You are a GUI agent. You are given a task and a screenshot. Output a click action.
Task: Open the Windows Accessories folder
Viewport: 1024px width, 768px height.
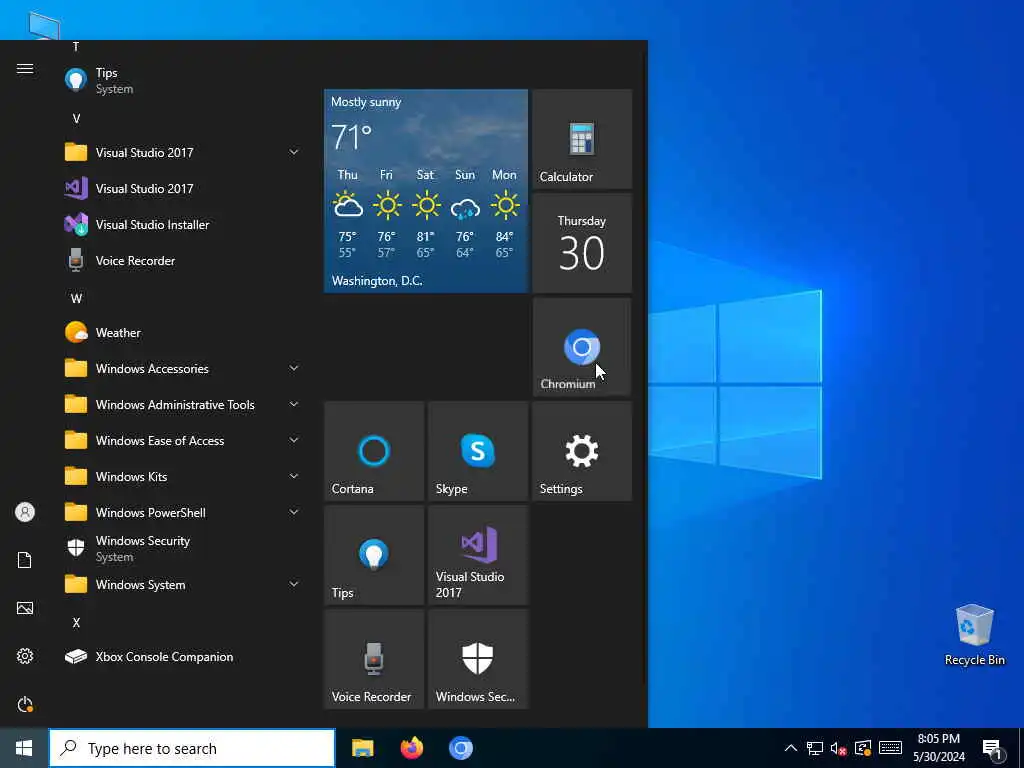pos(183,368)
